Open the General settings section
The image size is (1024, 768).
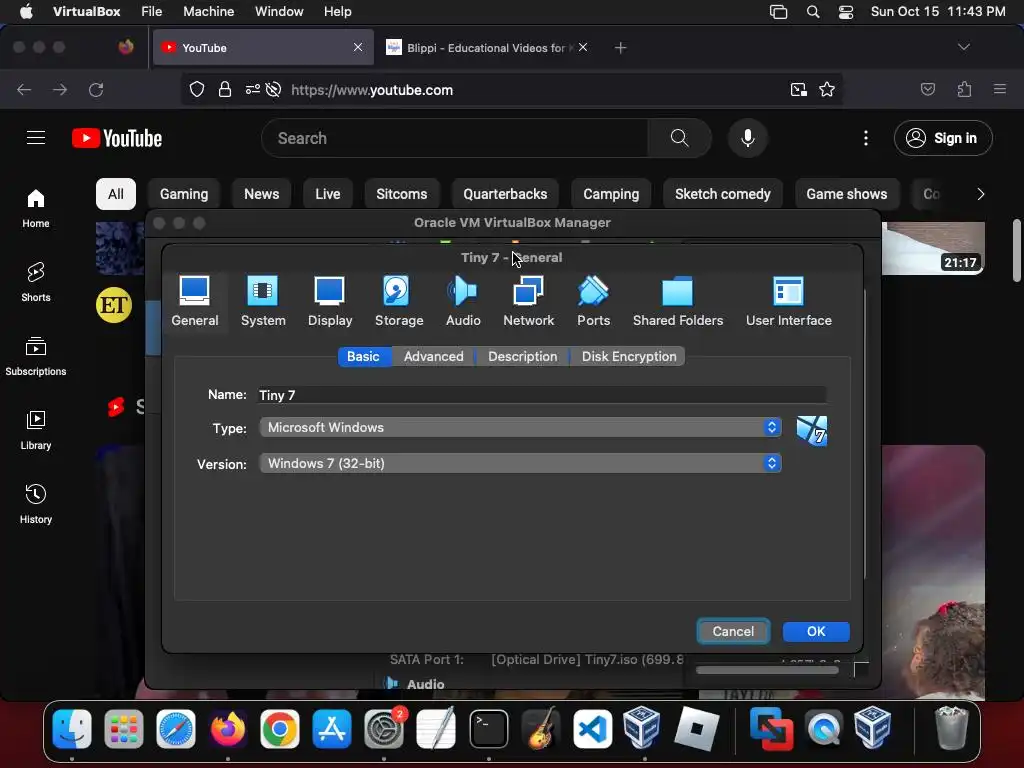coord(195,301)
